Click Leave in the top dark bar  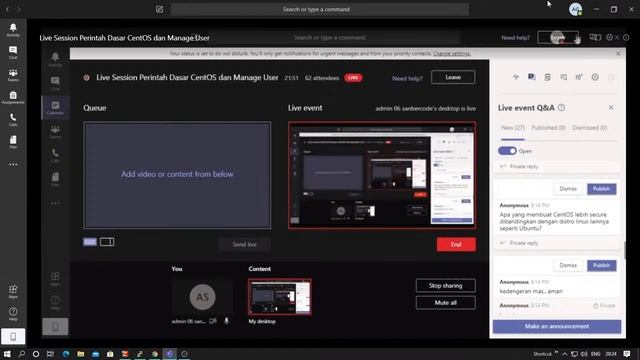click(x=558, y=38)
